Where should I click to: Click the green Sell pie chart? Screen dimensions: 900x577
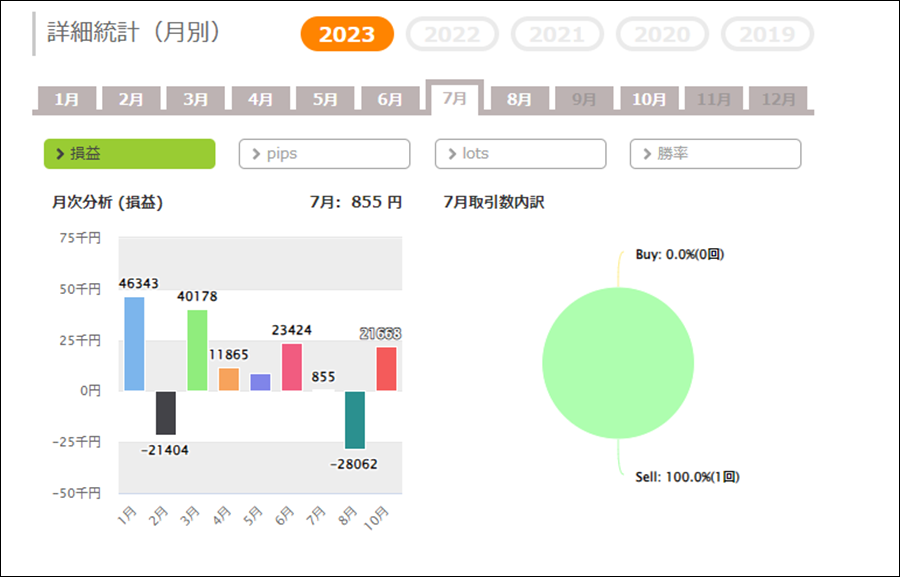[x=618, y=362]
